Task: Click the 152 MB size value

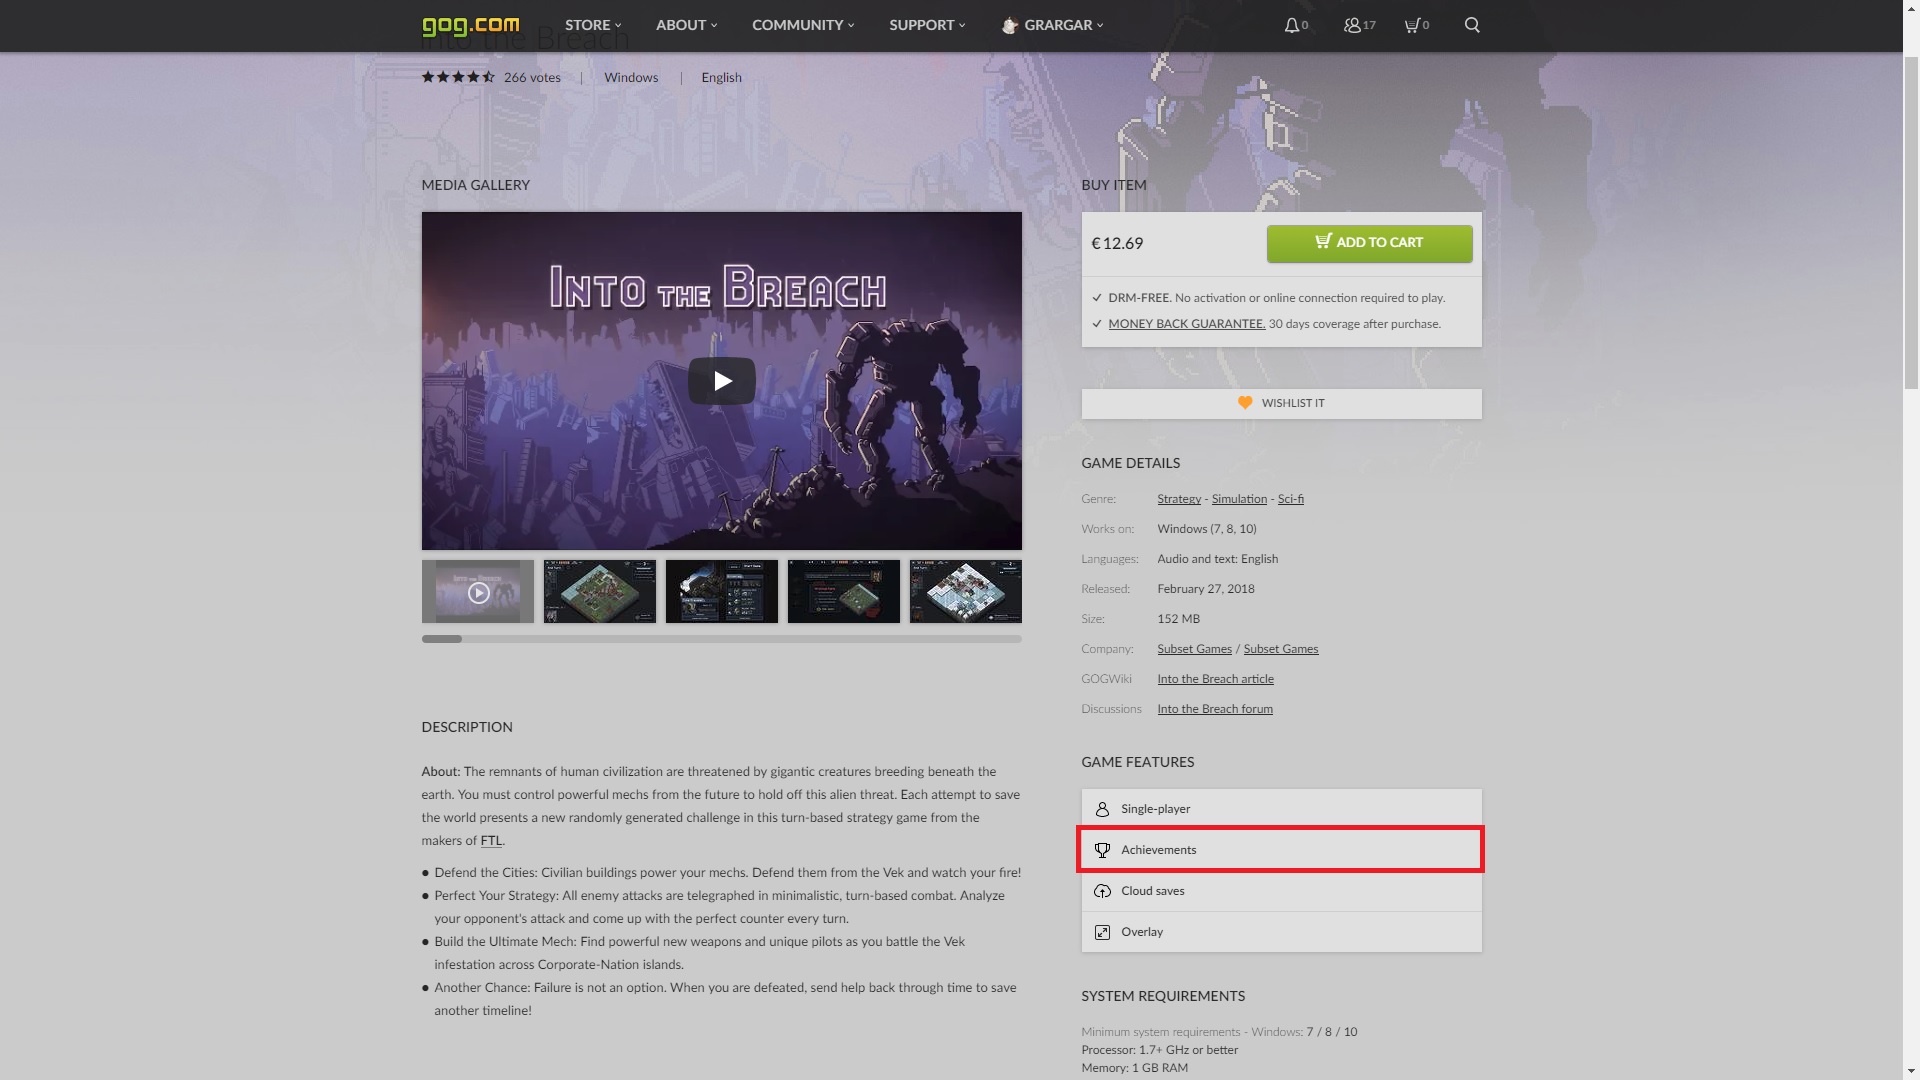Action: click(1178, 619)
